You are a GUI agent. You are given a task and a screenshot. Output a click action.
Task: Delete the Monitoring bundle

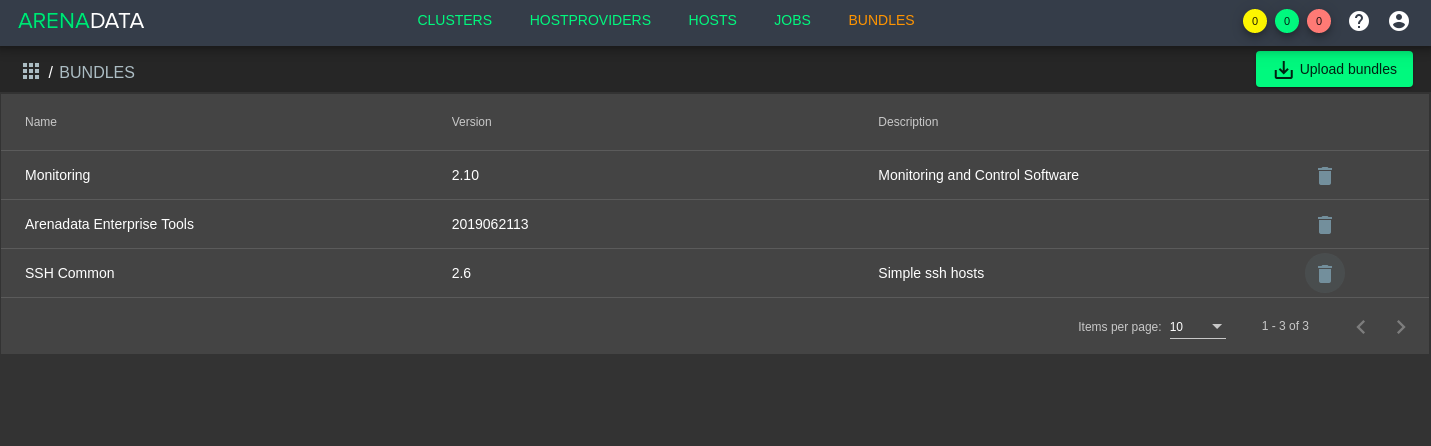click(1325, 176)
